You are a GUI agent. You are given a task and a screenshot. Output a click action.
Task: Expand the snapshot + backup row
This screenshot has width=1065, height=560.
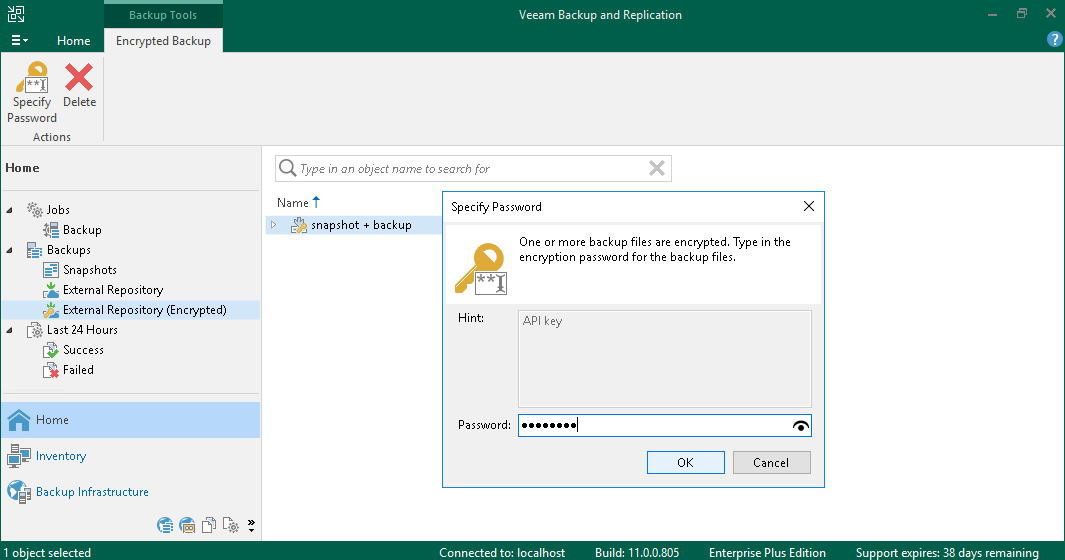(274, 225)
